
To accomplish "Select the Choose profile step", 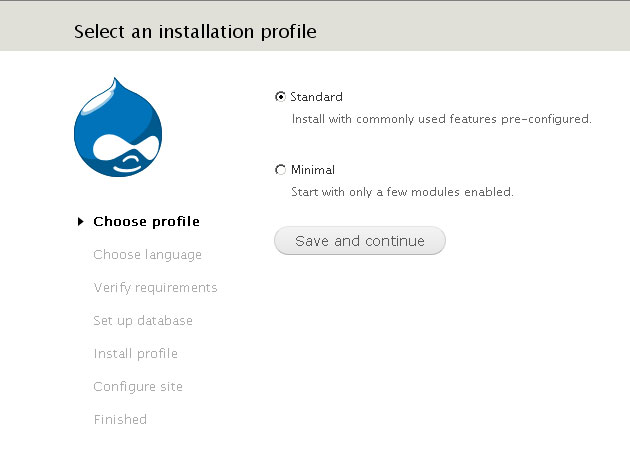I will click(x=146, y=222).
